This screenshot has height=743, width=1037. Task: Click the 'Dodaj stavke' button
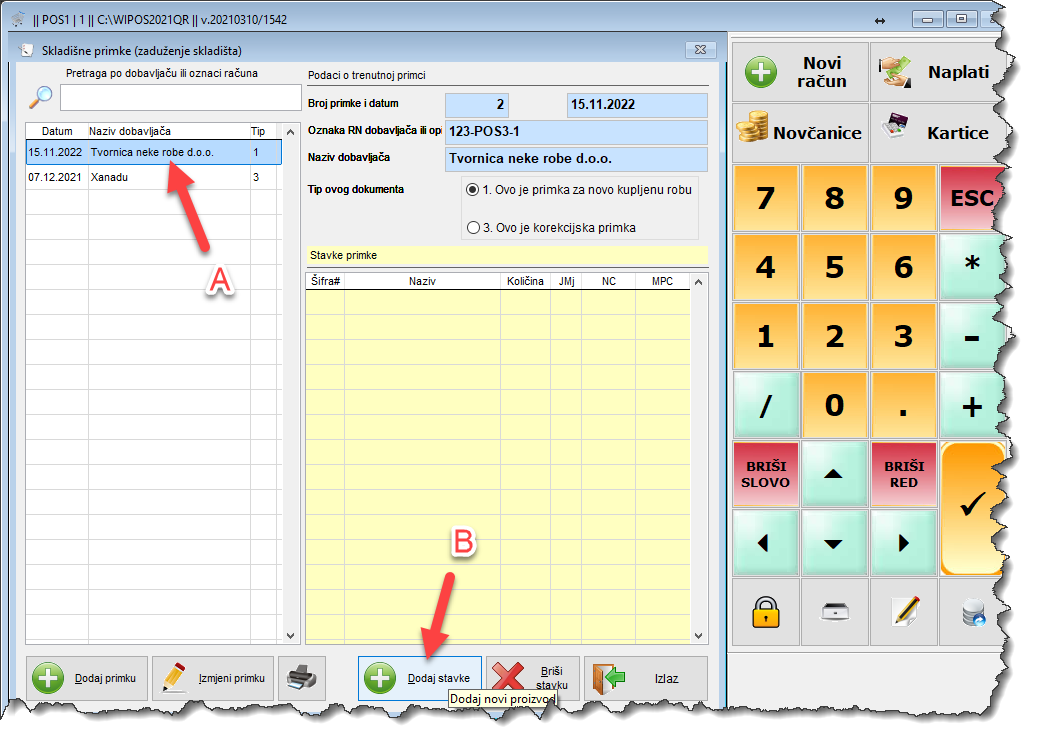click(420, 679)
